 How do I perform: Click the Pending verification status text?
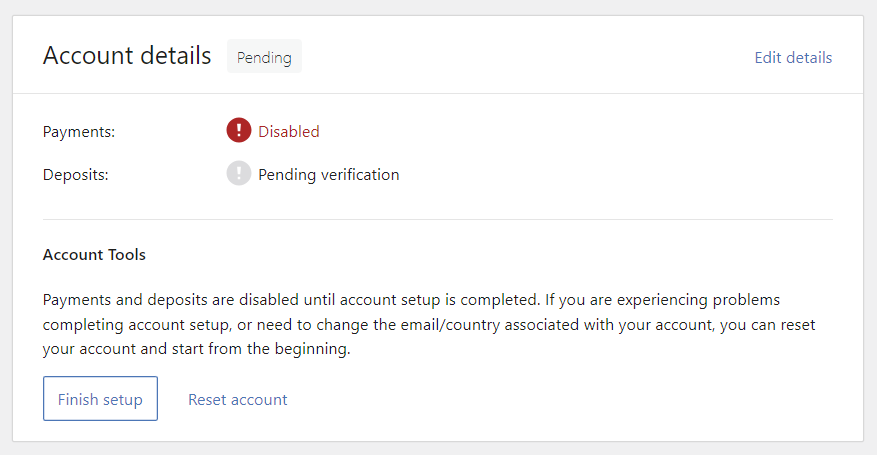pos(328,174)
